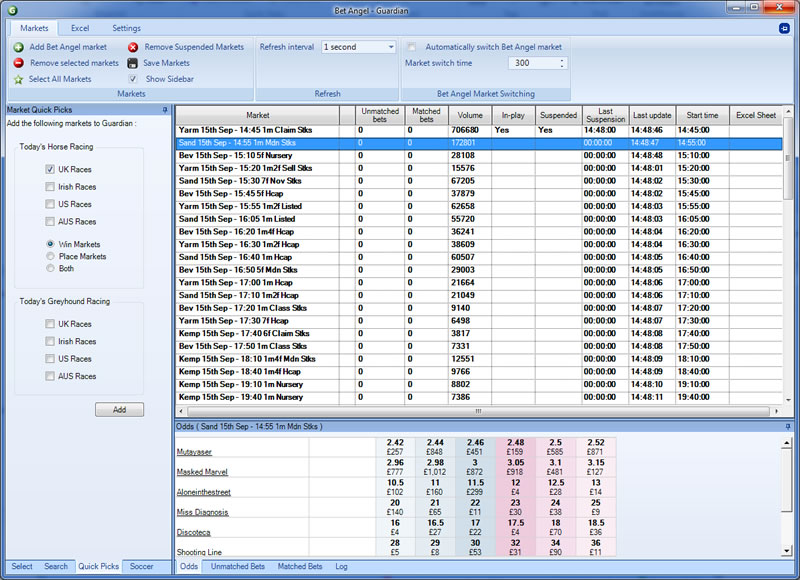This screenshot has width=800, height=580.
Task: Check US Races under Today's Greyhound Racing
Action: (x=50, y=359)
